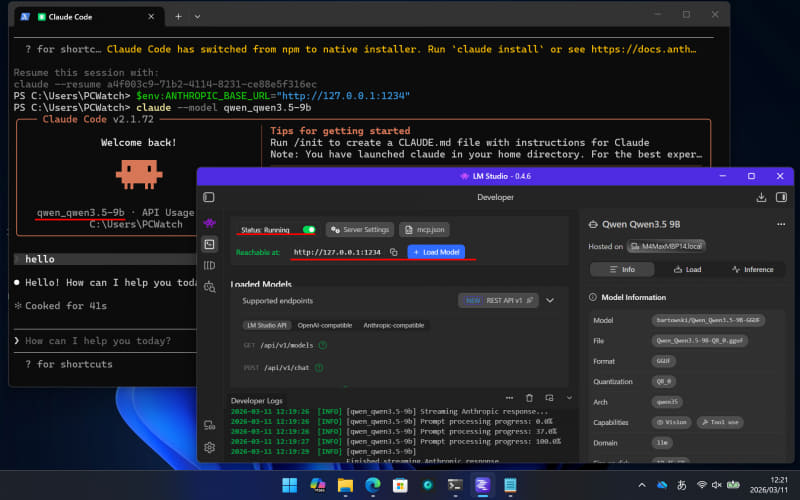This screenshot has height=500, width=800.
Task: Collapse the Developer Logs panel chevron
Action: (x=569, y=397)
